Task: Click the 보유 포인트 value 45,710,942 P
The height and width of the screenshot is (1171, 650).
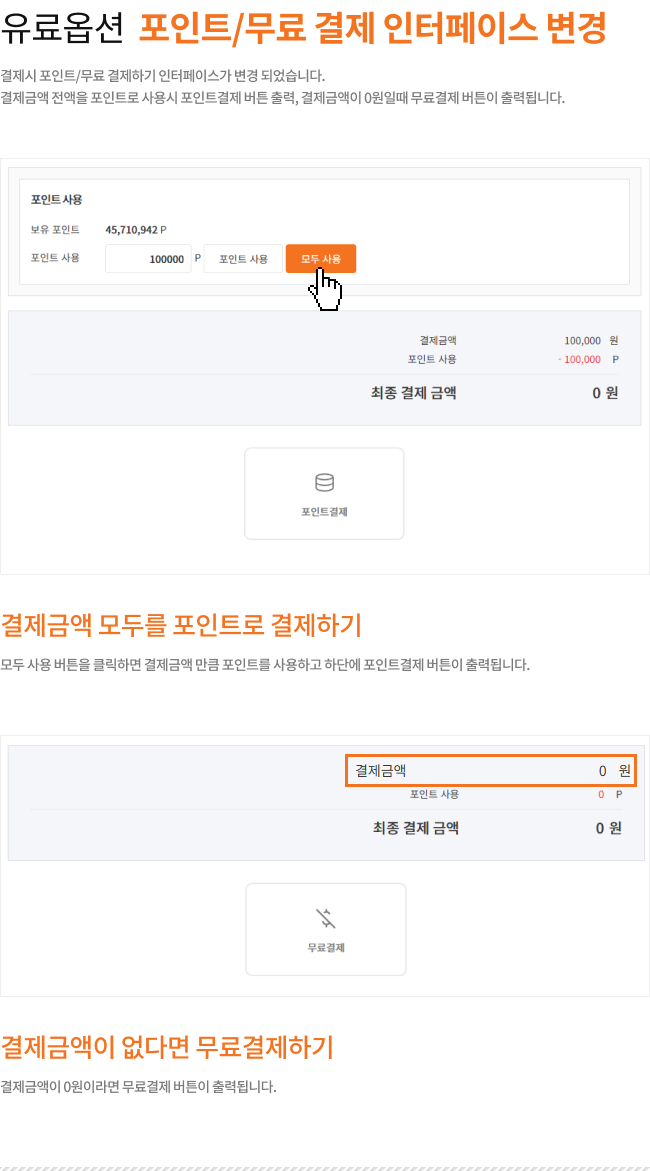Action: click(136, 229)
